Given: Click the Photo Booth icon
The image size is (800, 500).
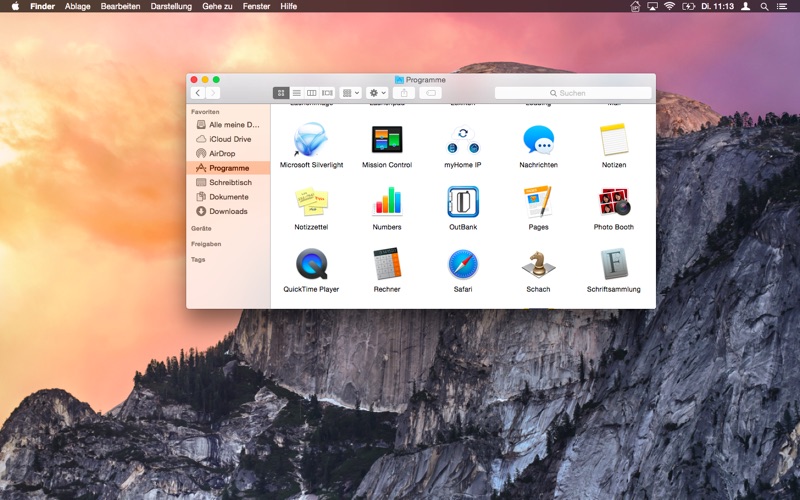Looking at the screenshot, I should [614, 202].
